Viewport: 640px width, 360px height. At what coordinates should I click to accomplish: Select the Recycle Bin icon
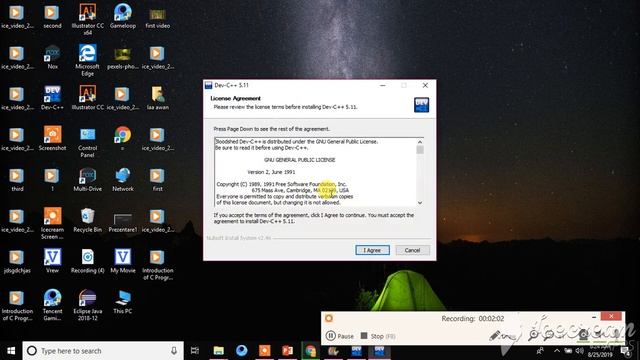pyautogui.click(x=87, y=220)
